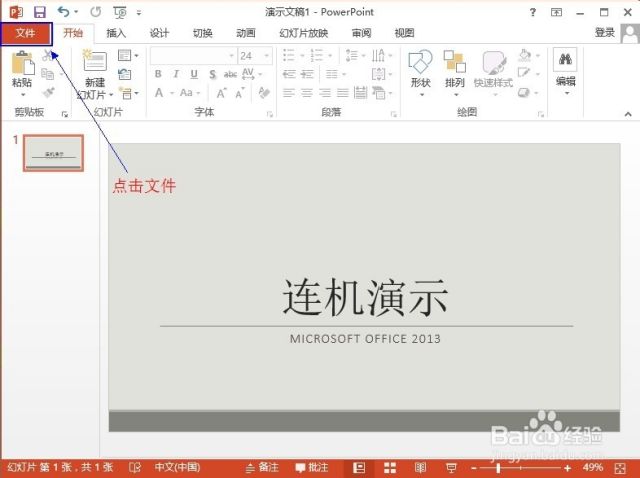Viewport: 640px width, 478px height.
Task: Open Customize Quick Access Toolbar arrow
Action: pos(139,13)
